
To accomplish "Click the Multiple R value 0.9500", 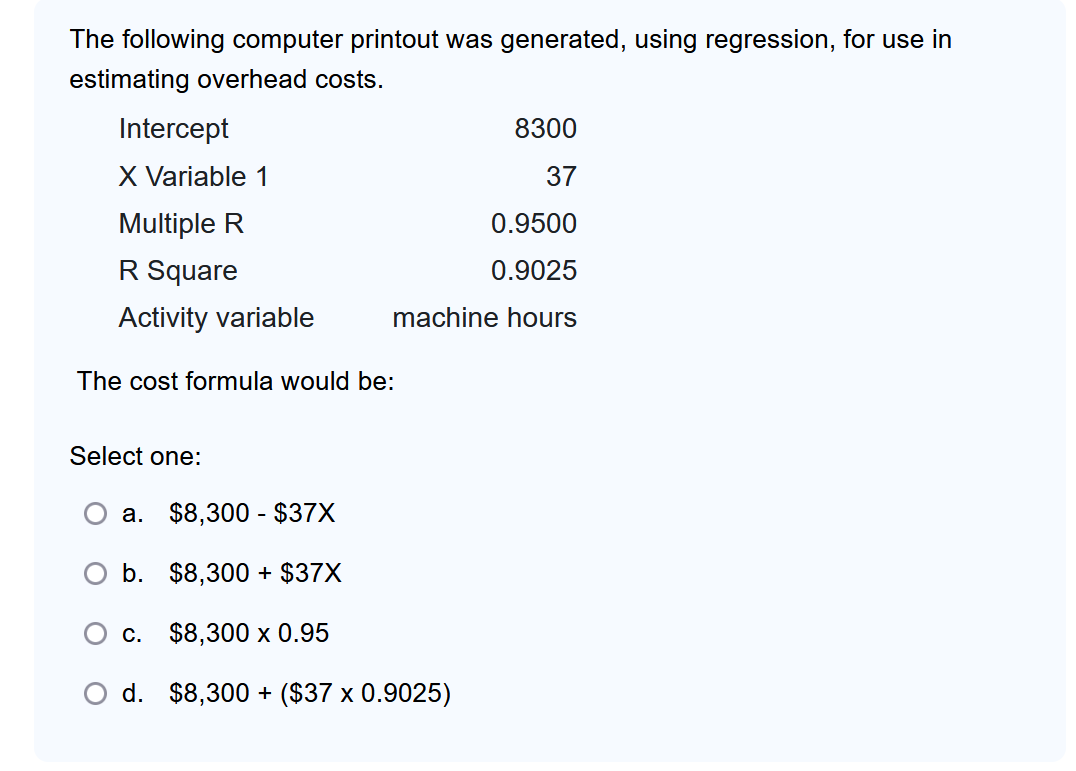I will pos(535,224).
